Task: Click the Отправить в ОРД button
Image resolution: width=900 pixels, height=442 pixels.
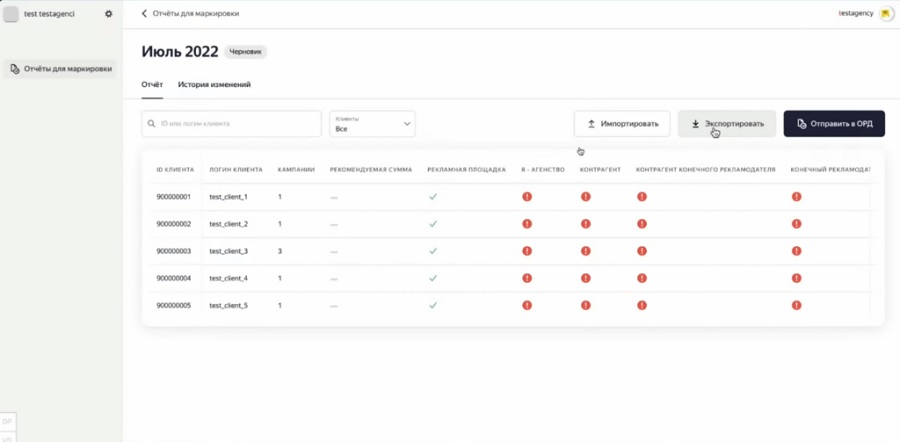Action: tap(834, 124)
